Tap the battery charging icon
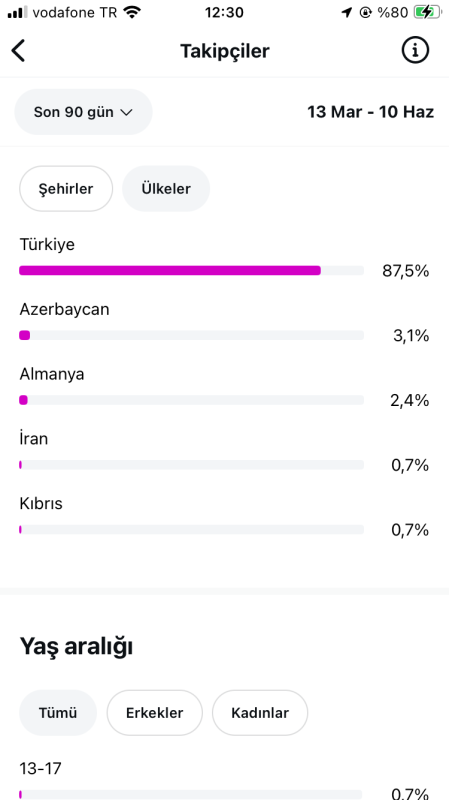Viewport: 449px width, 800px height. pos(428,12)
